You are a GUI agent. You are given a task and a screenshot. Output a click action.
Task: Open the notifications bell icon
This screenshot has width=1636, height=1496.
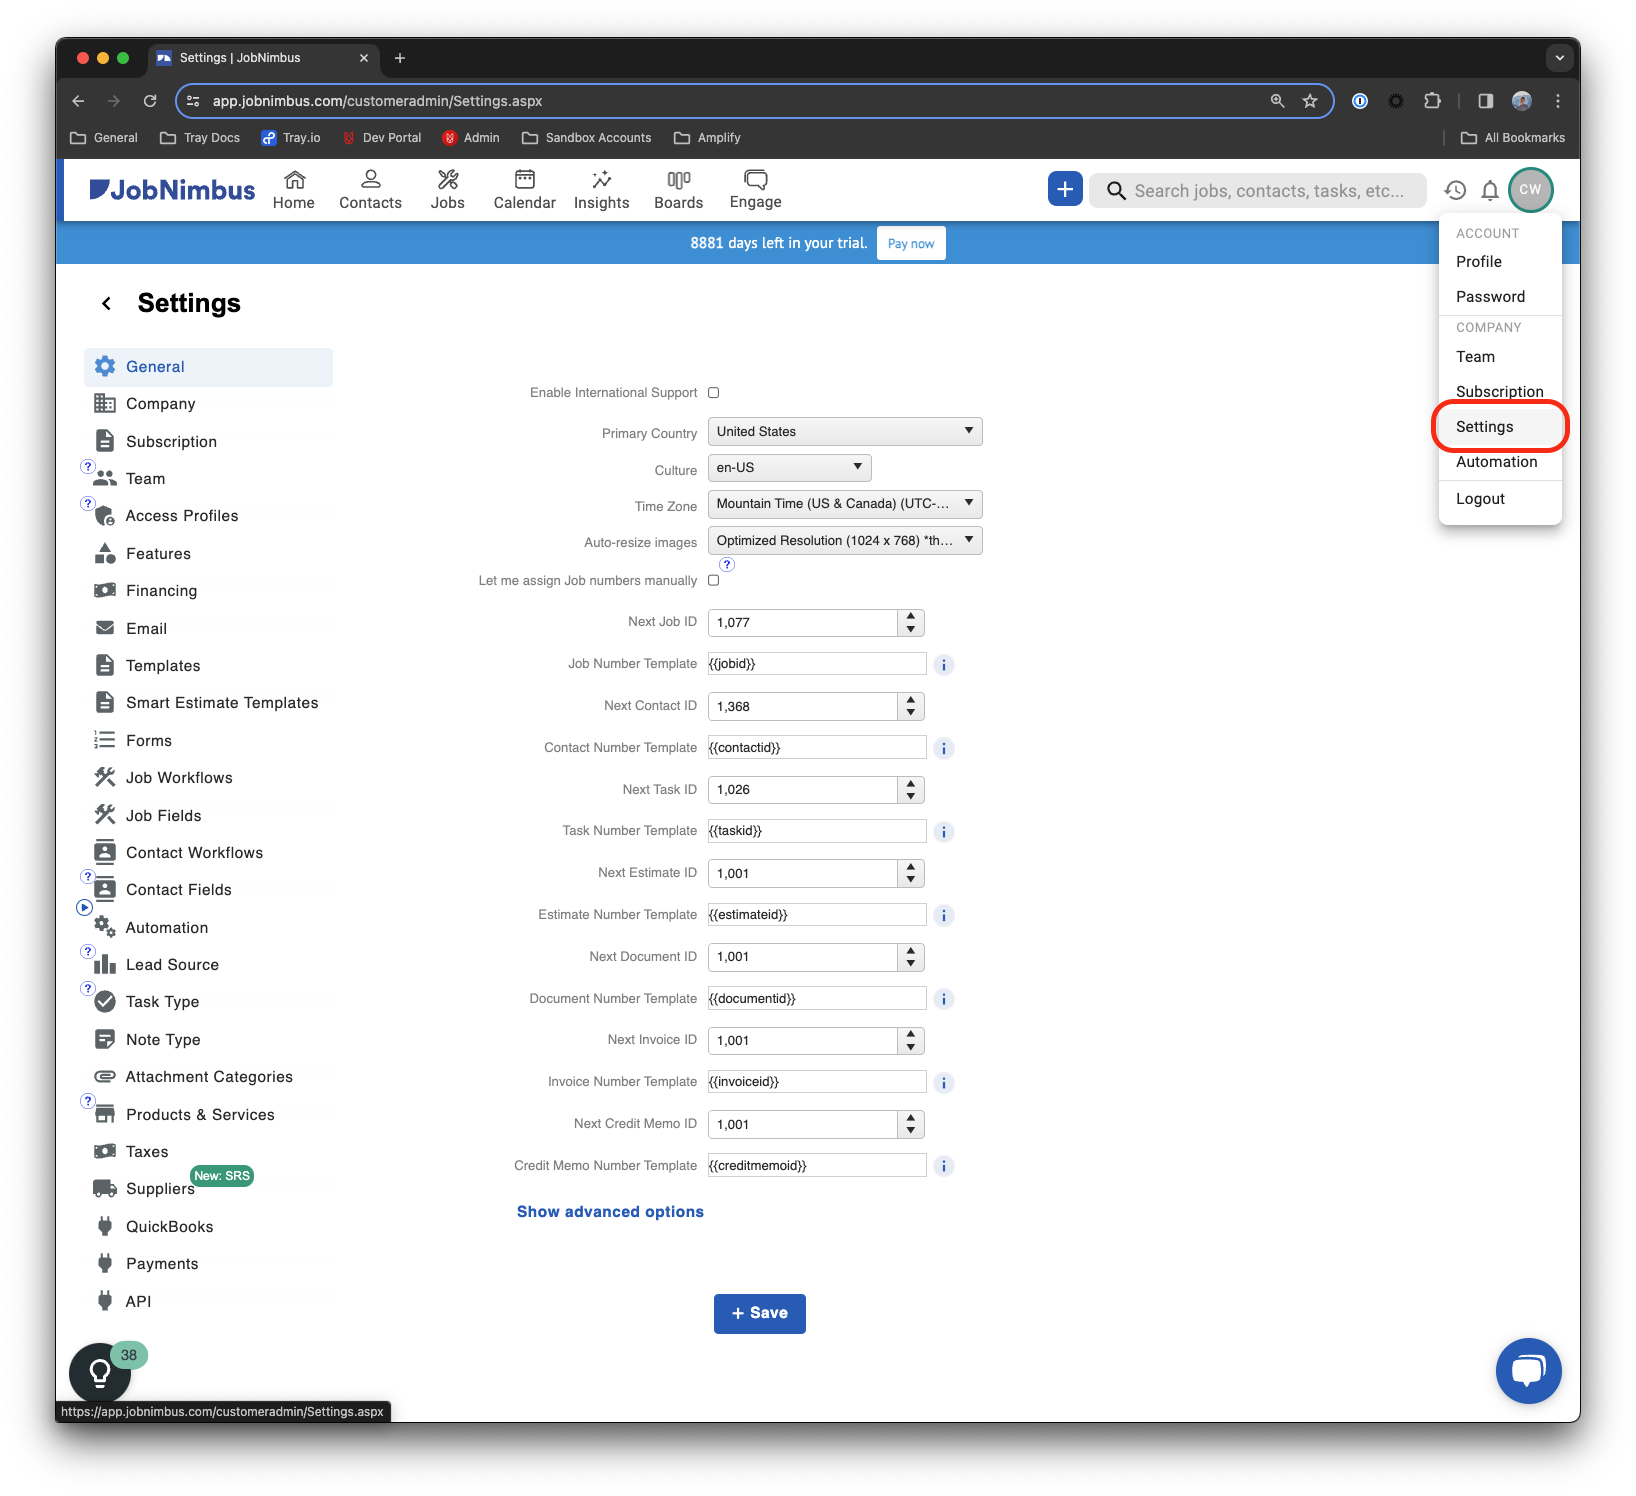pos(1490,190)
